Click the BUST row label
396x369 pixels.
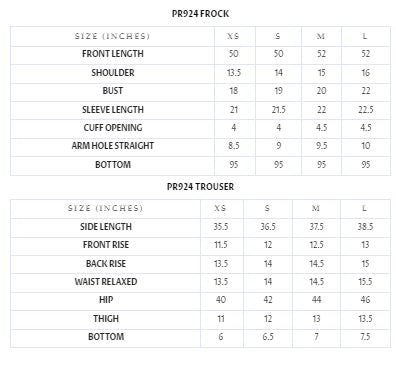pyautogui.click(x=113, y=91)
